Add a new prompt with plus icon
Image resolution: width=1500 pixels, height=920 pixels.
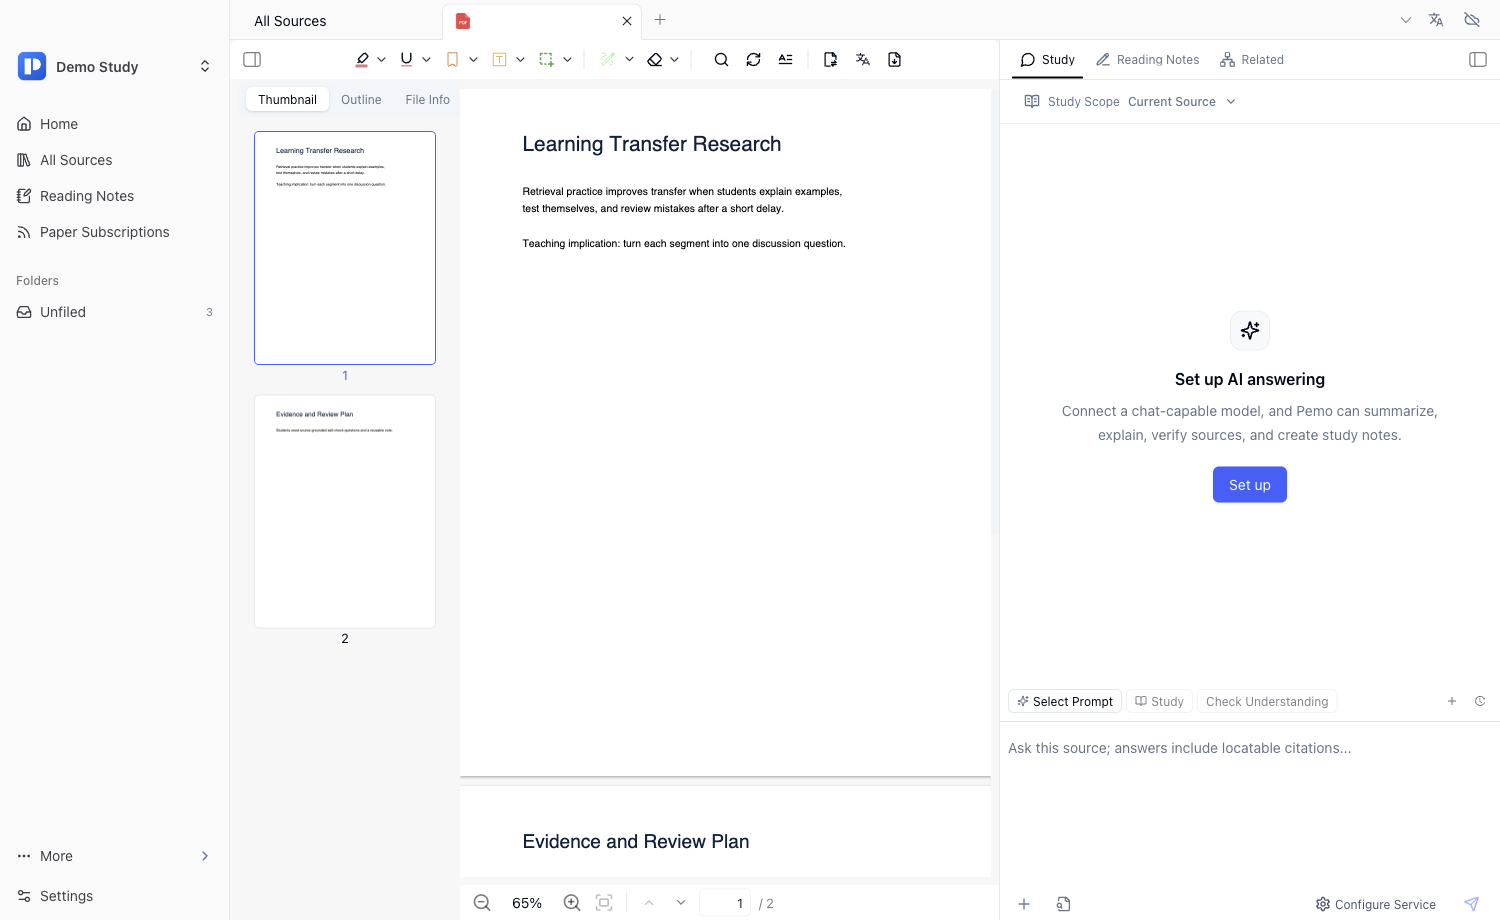pos(1452,701)
